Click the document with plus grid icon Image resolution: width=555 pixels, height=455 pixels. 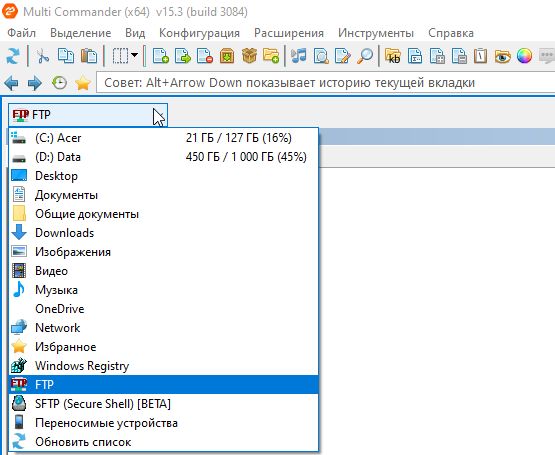coord(437,56)
